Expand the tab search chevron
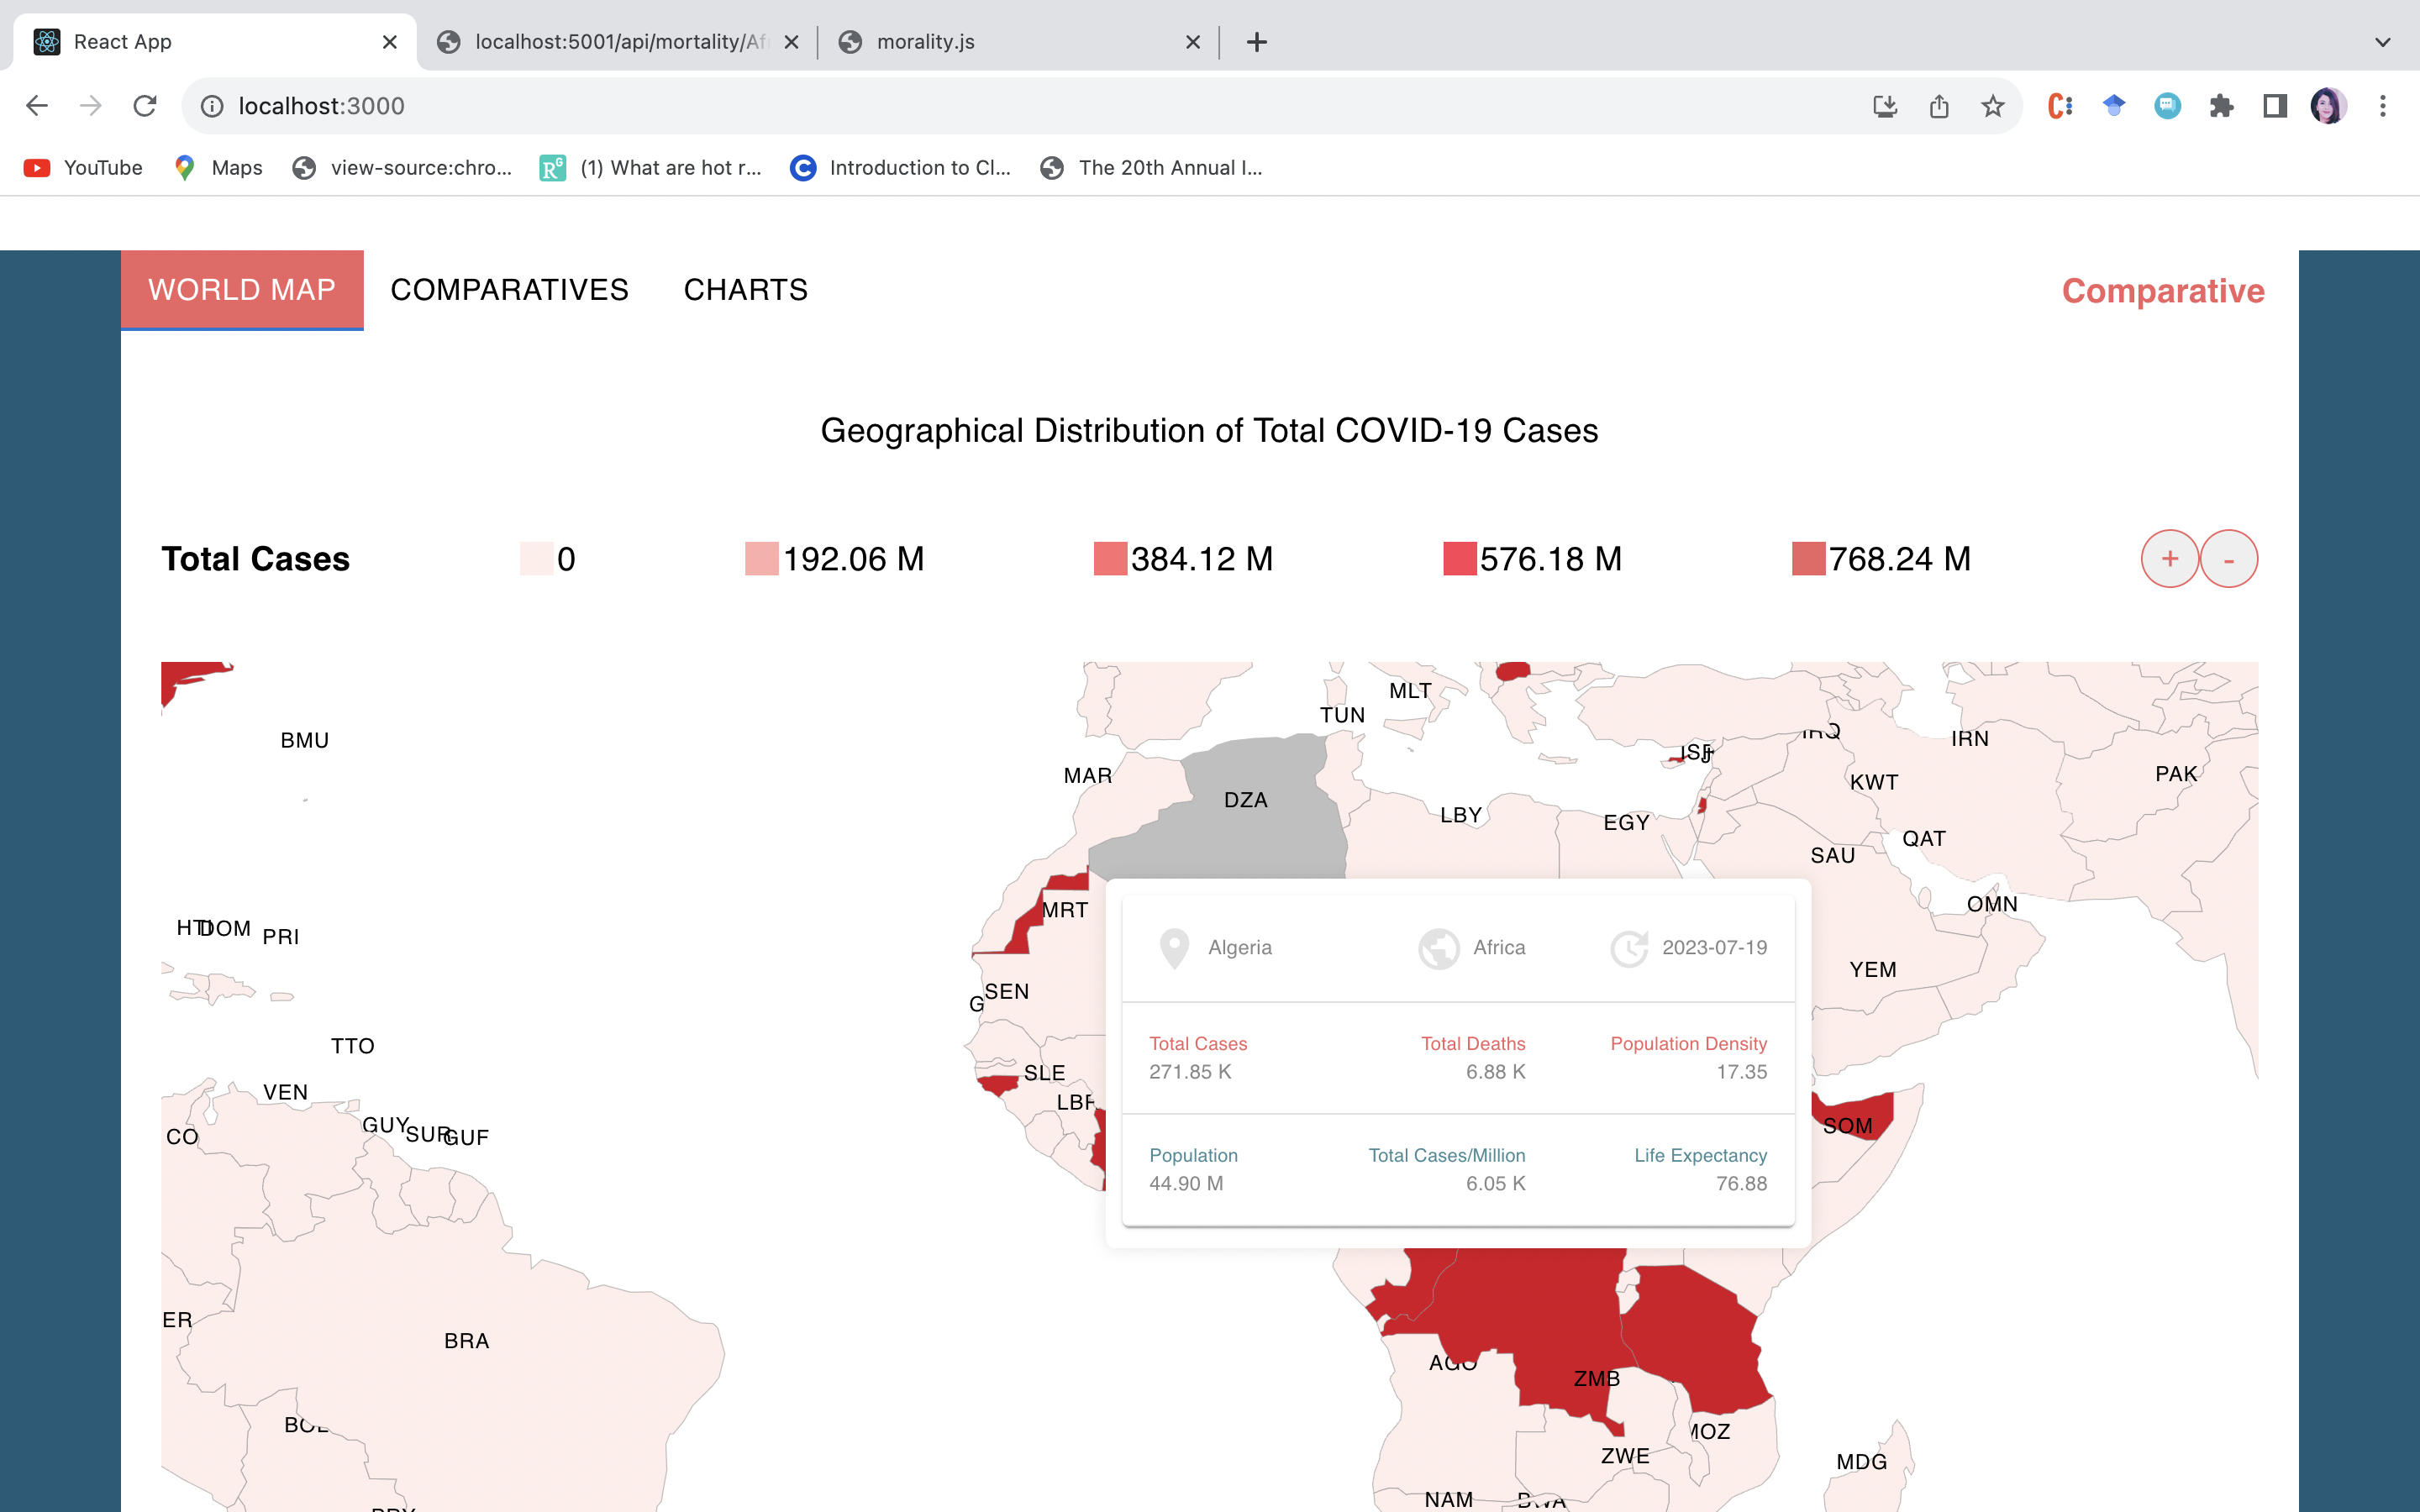The width and height of the screenshot is (2420, 1512). 2383,42
